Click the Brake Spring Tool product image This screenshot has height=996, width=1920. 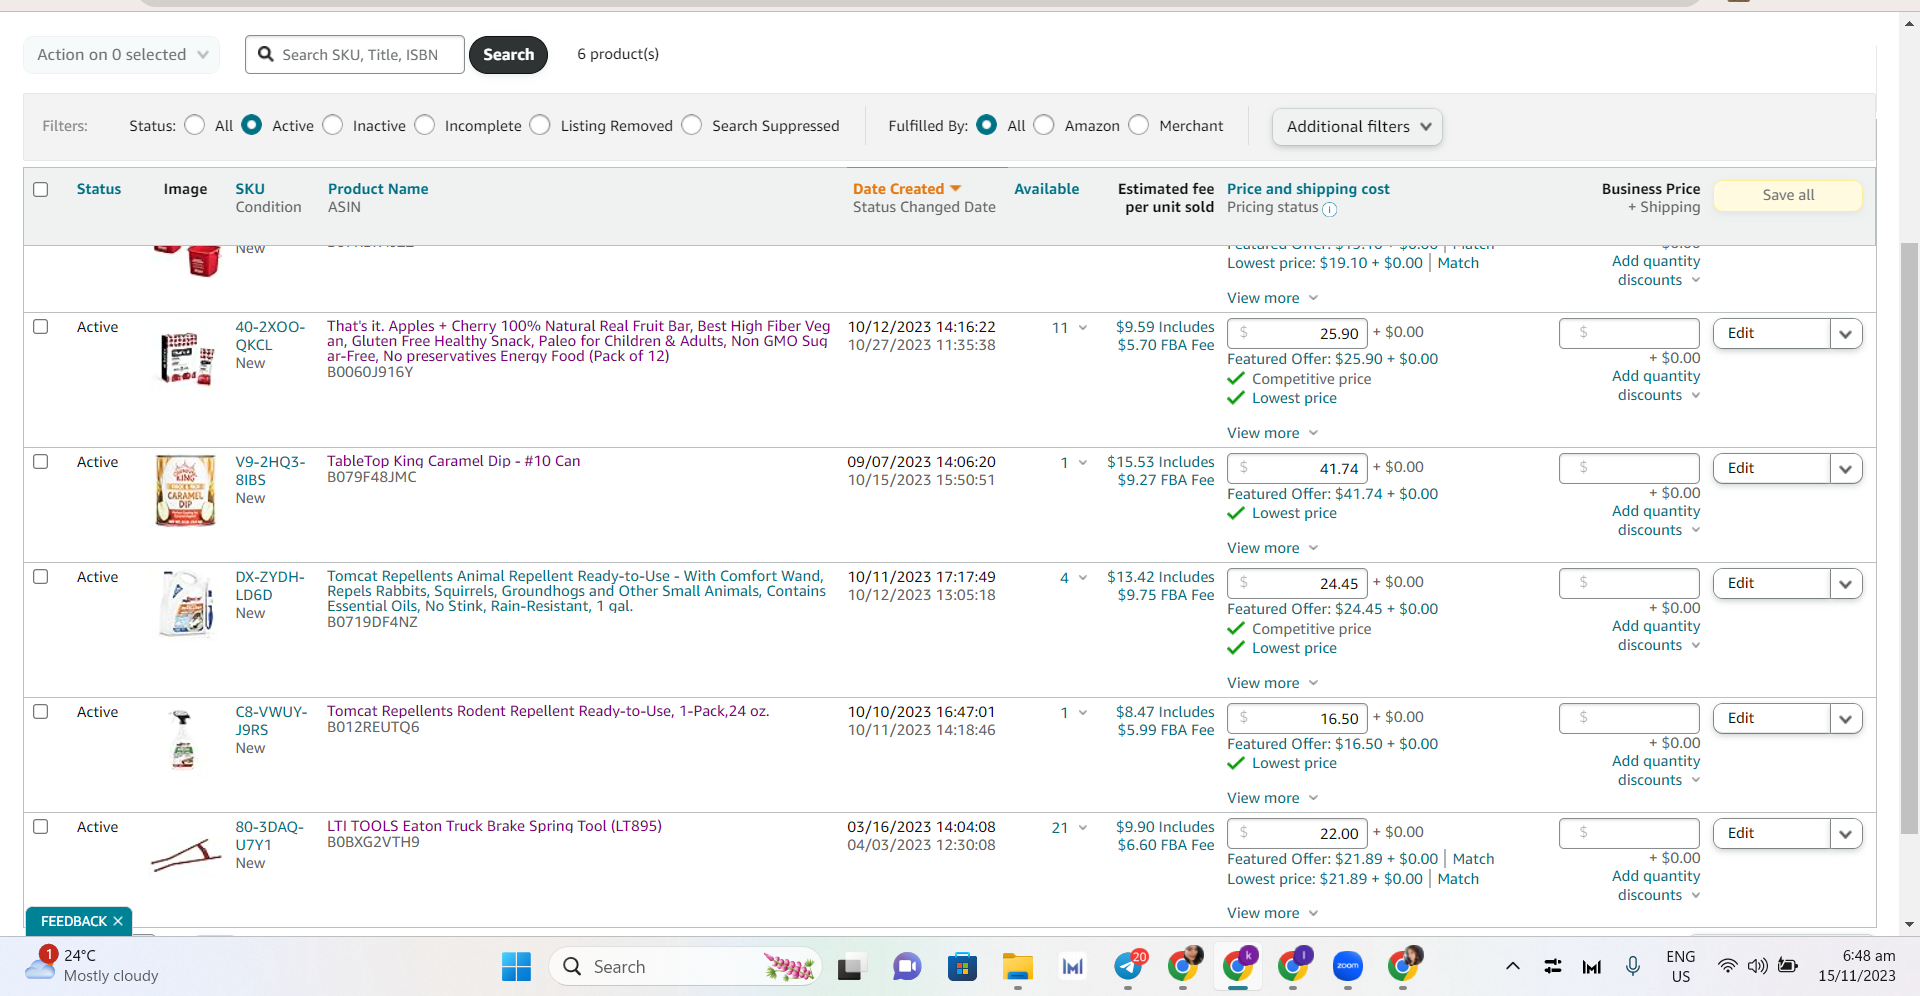186,856
